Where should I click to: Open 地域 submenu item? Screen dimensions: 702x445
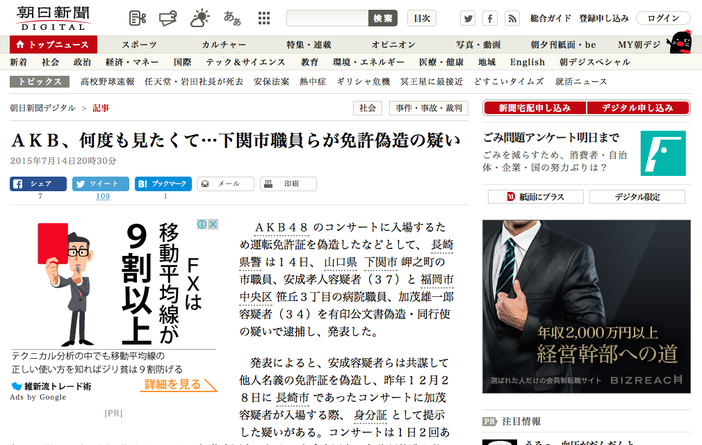coord(487,62)
